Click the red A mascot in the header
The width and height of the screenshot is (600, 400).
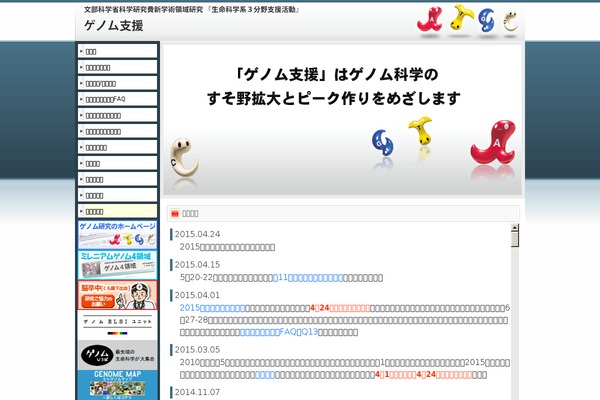tap(430, 20)
